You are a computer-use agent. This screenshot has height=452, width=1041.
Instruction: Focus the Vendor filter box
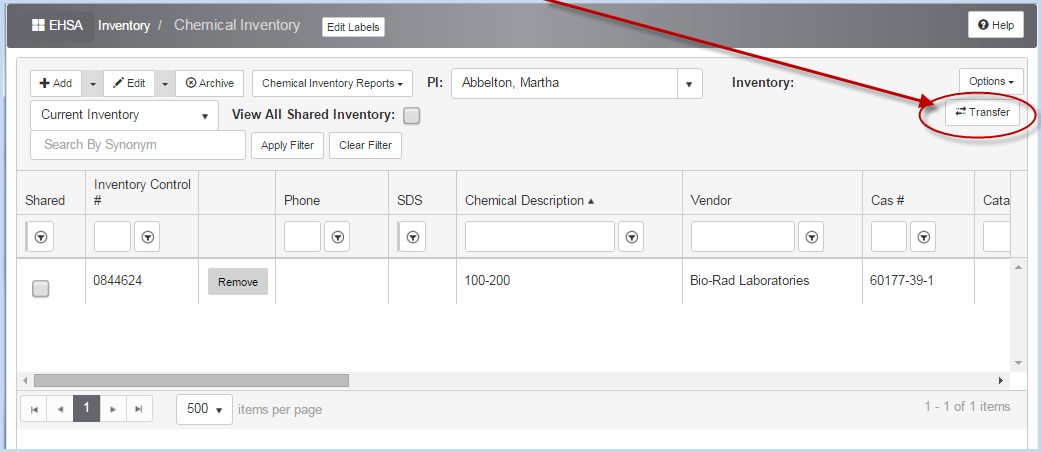pos(742,237)
